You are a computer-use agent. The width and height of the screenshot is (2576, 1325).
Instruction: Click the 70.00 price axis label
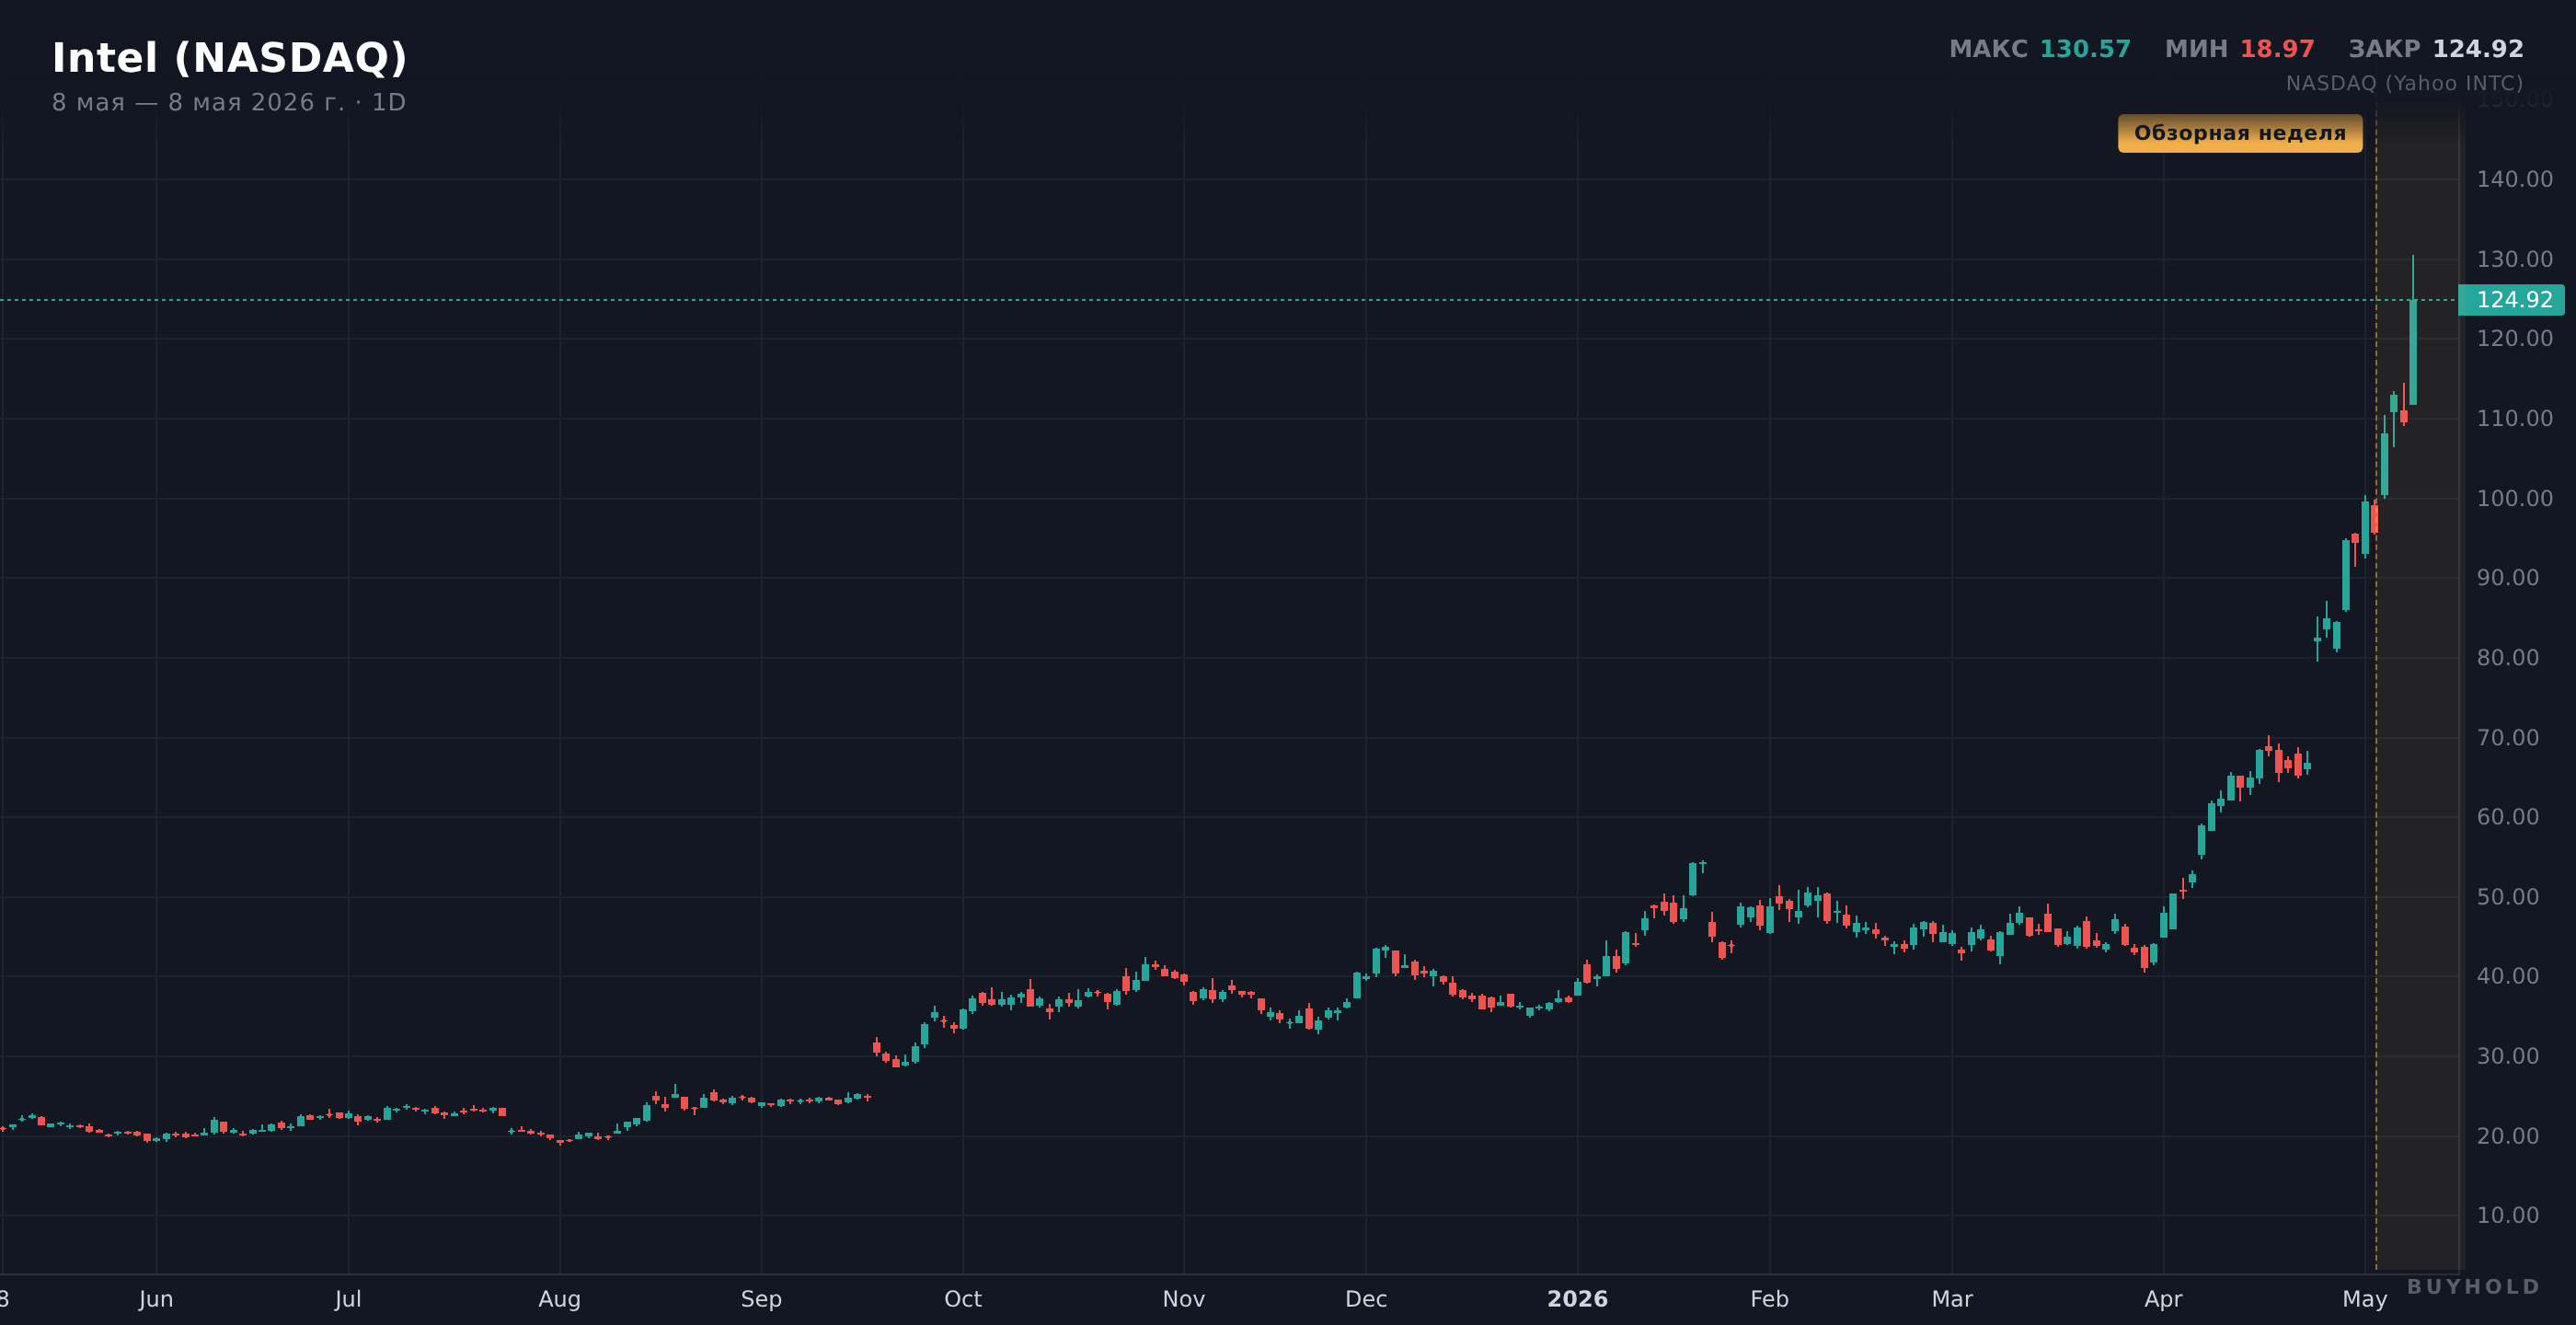pos(2507,737)
